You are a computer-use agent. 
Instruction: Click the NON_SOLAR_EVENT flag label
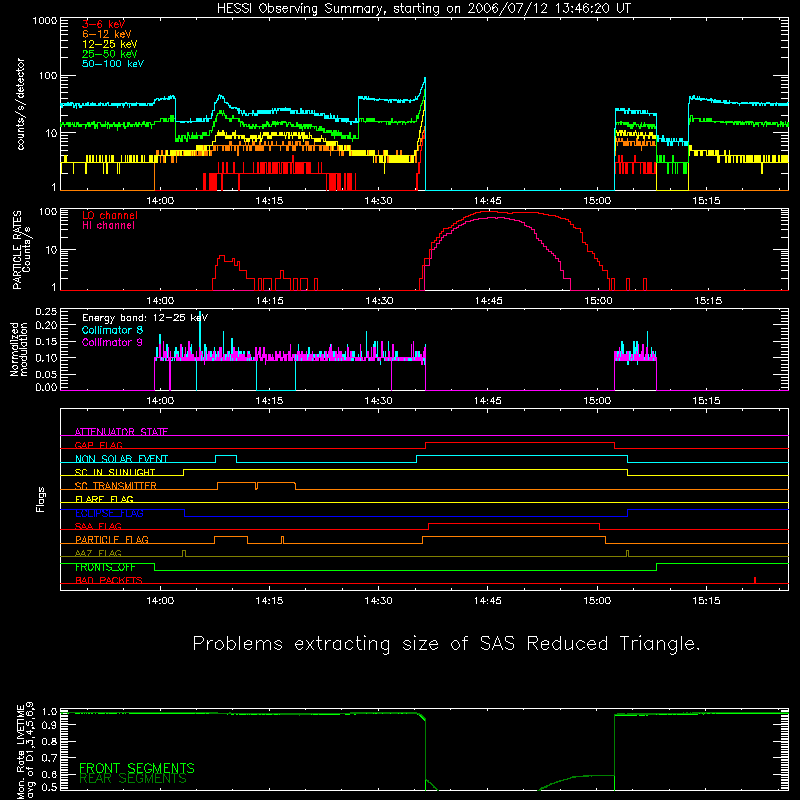click(121, 459)
